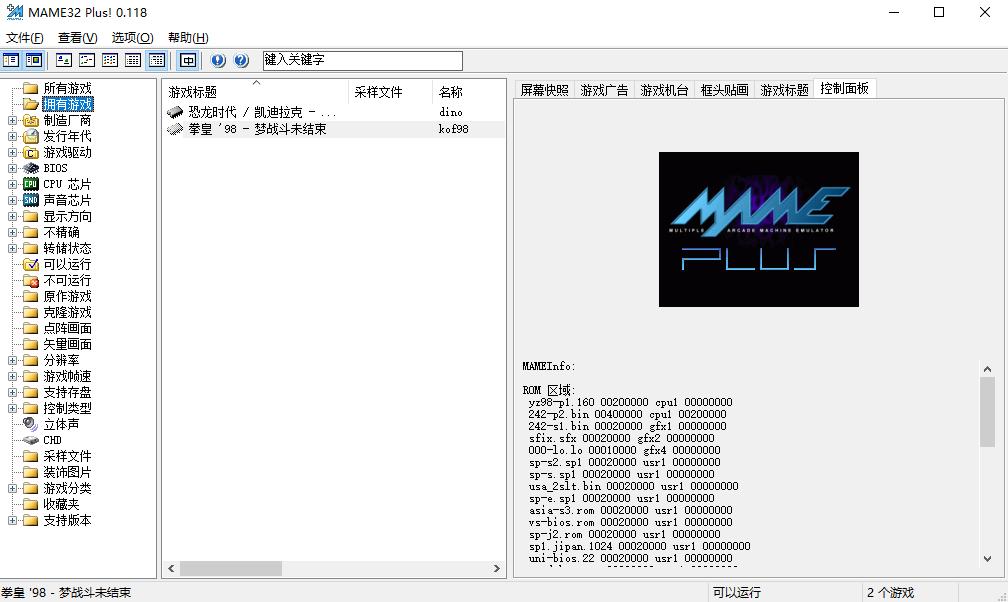Image resolution: width=1008 pixels, height=602 pixels.
Task: Switch to list view mode
Action: click(x=110, y=60)
